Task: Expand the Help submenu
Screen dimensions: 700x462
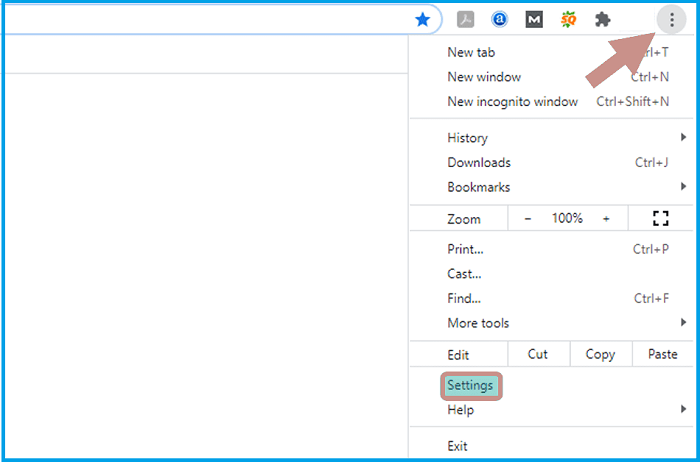Action: [x=551, y=410]
